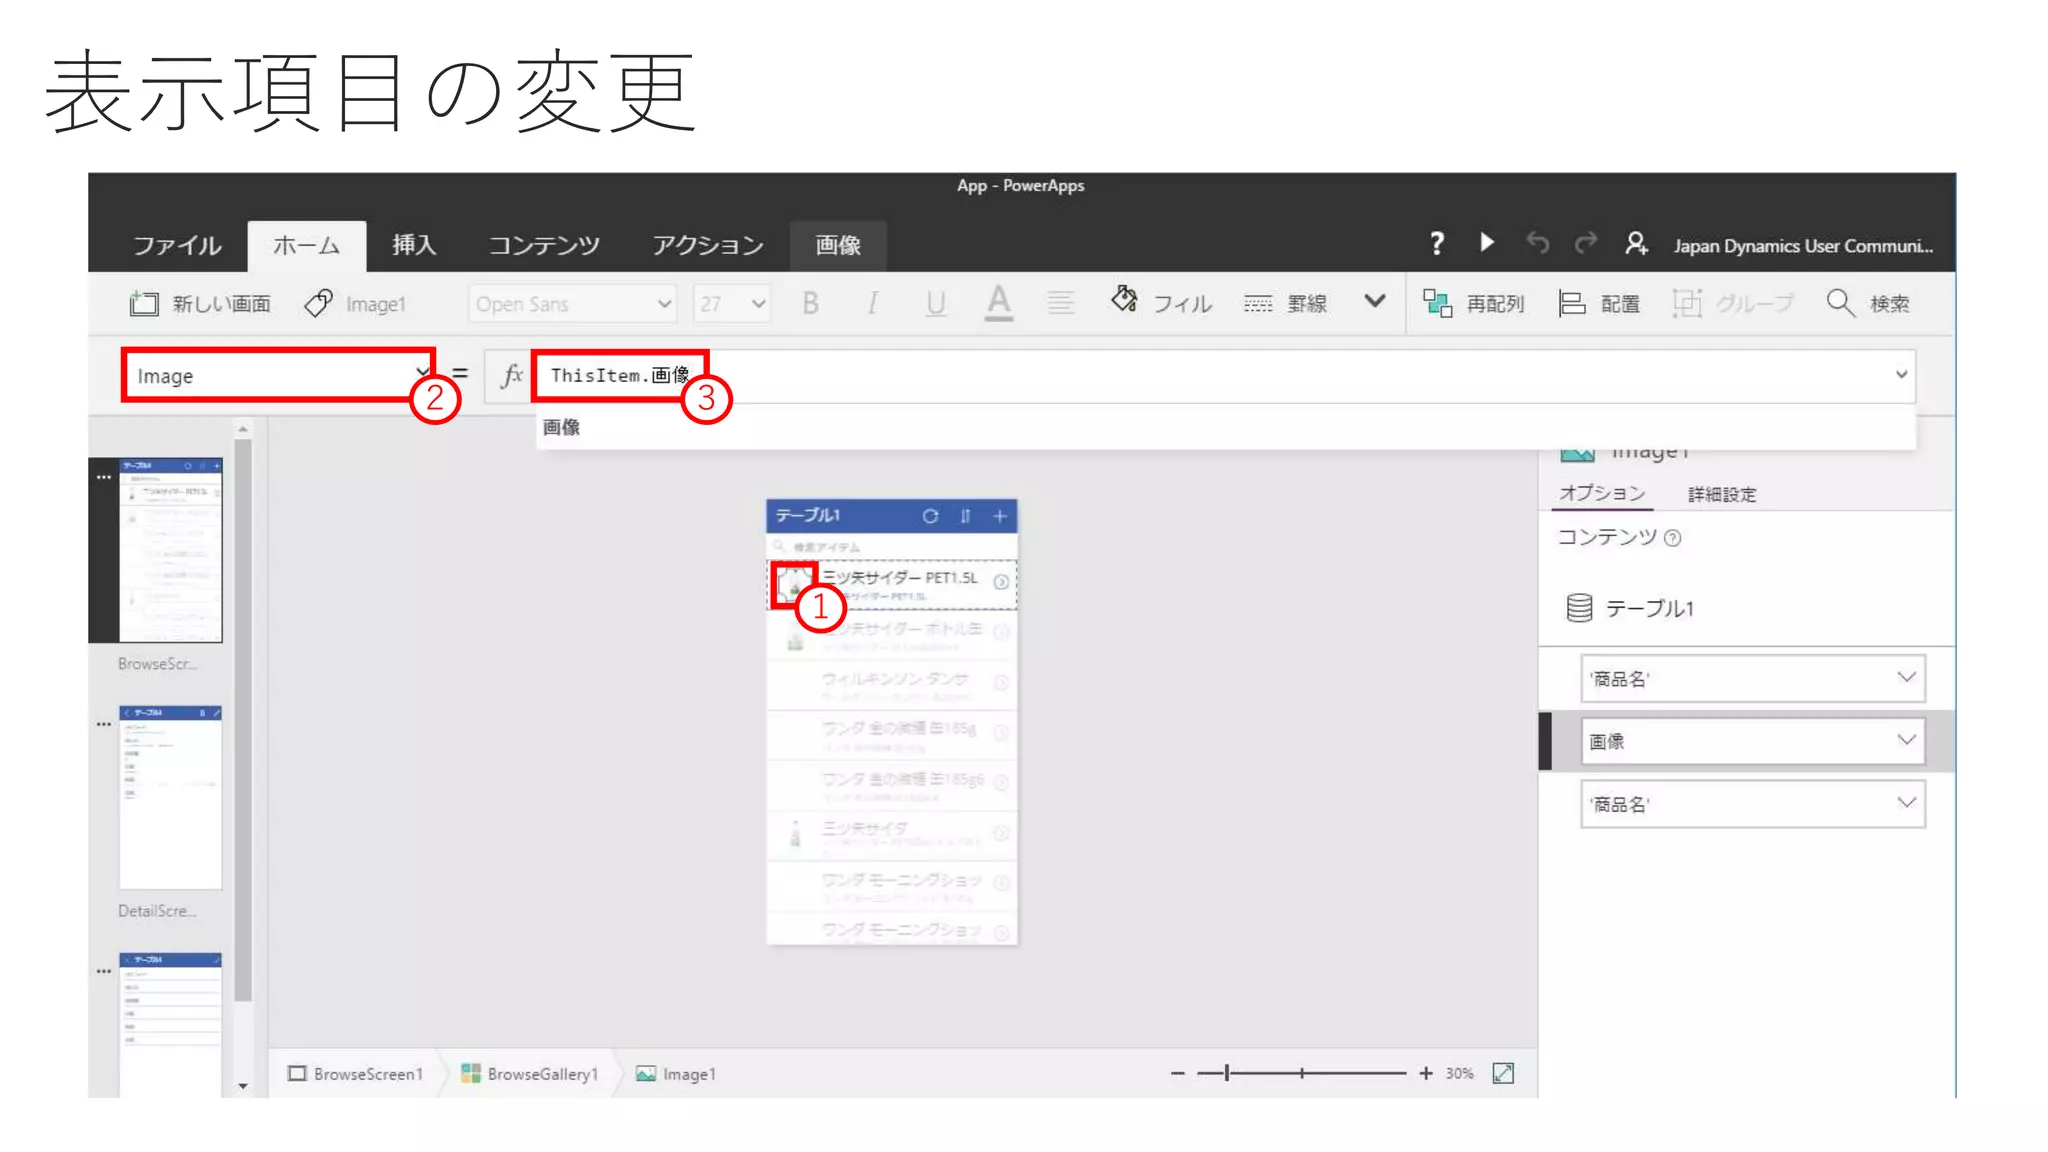2048x1152 pixels.
Task: Click the help question mark icon
Action: (1437, 243)
